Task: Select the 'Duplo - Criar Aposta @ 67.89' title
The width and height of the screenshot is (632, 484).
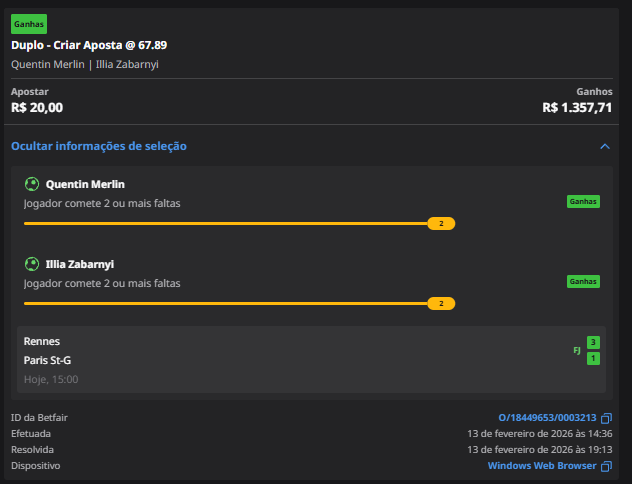Action: (89, 45)
